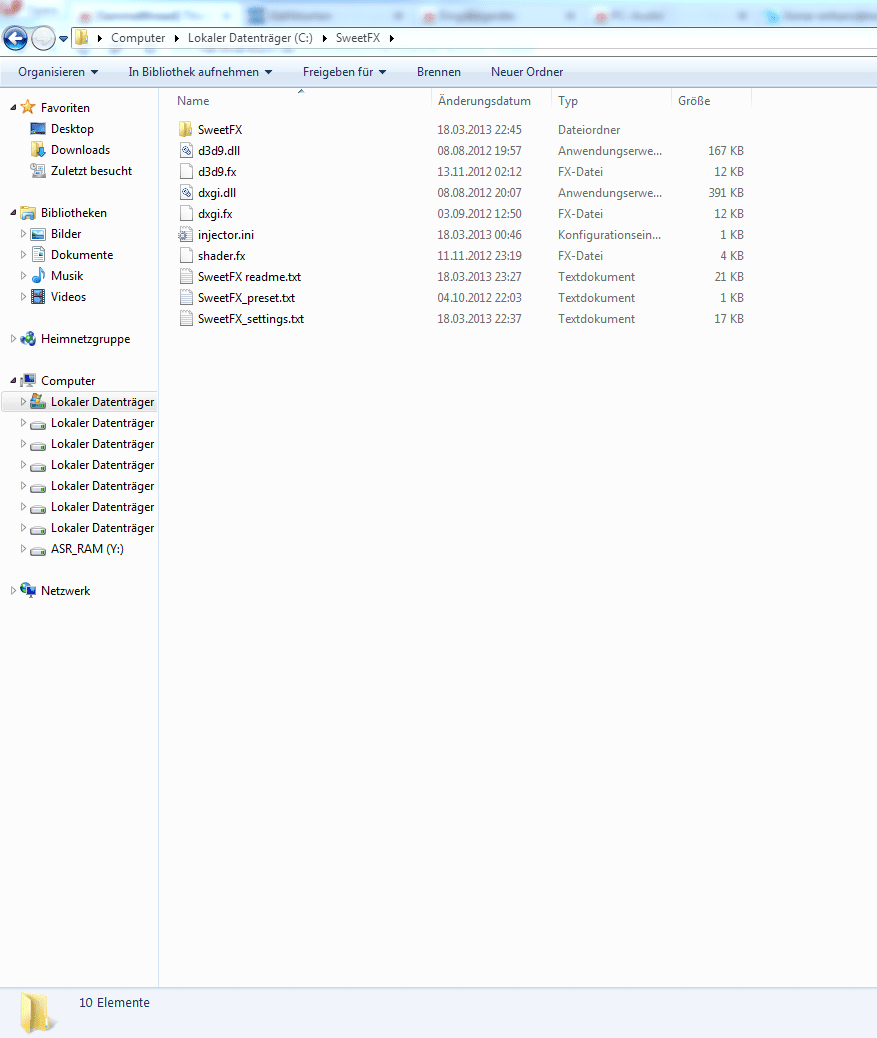Open recent locations dropdown arrow
877x1038 pixels.
pyautogui.click(x=64, y=38)
